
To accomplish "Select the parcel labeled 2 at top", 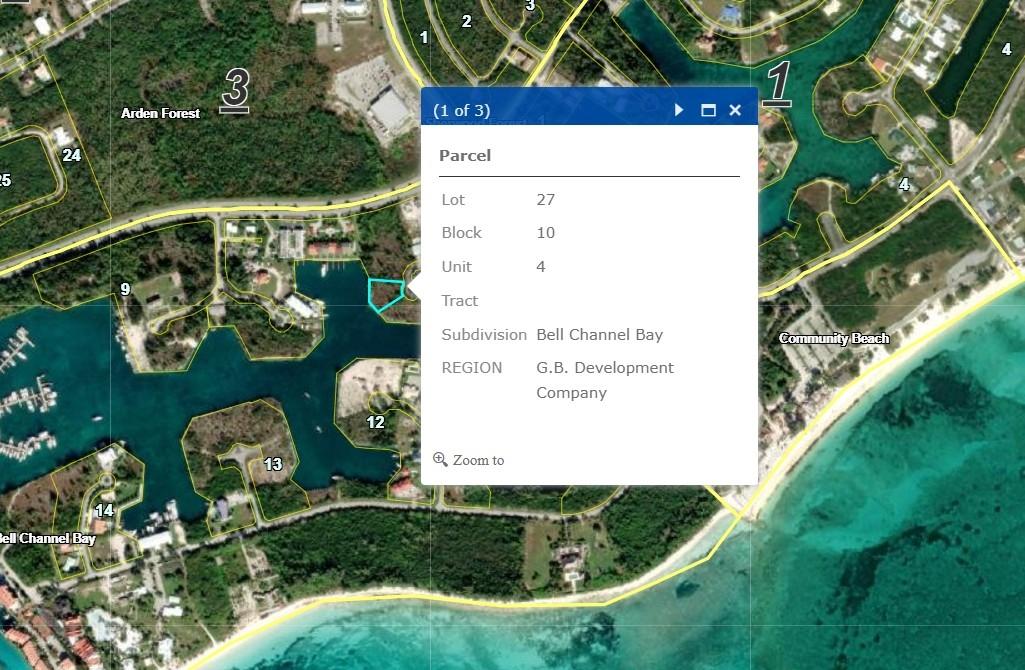I will tap(466, 21).
